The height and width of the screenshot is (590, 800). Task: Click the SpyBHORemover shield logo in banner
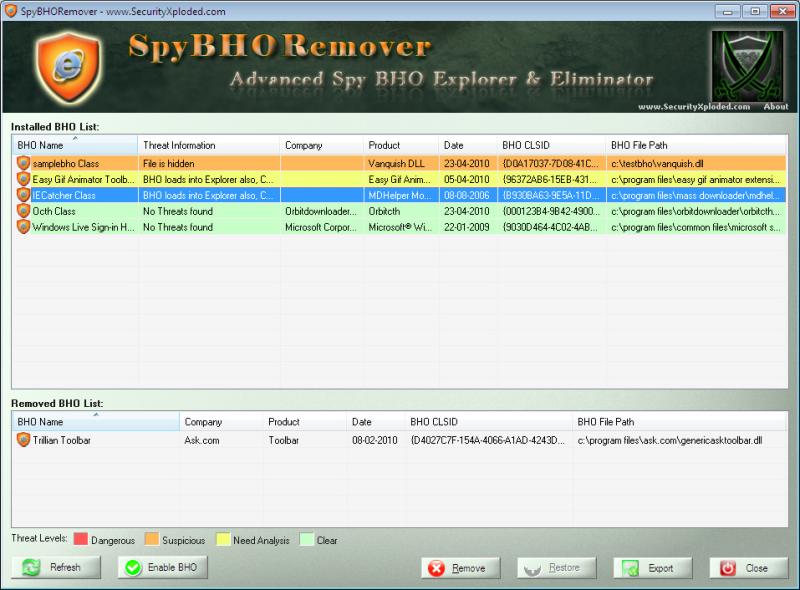tap(69, 67)
